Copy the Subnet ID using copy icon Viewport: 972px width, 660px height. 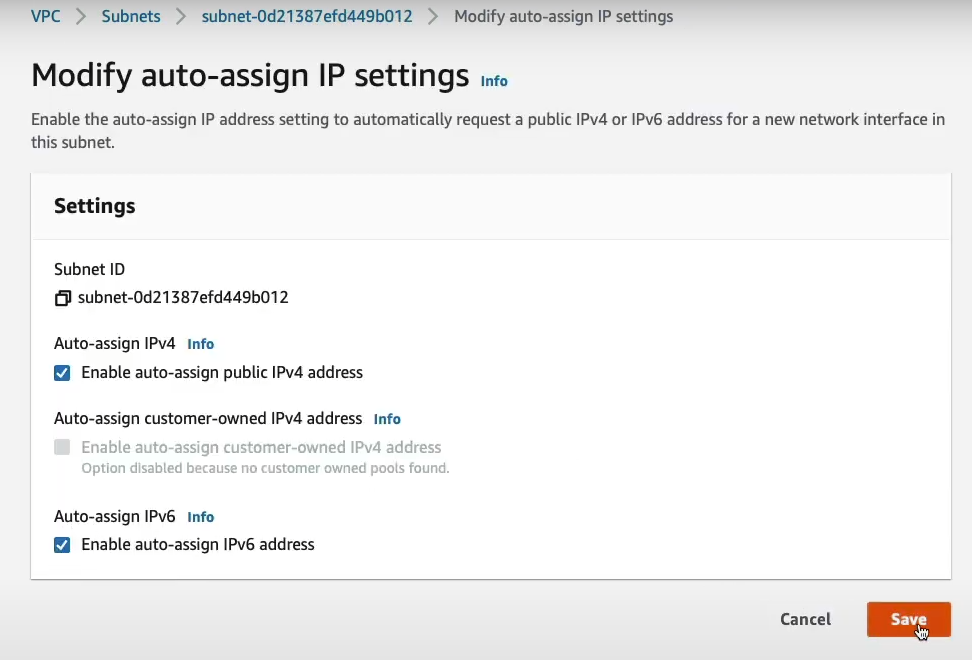click(63, 298)
